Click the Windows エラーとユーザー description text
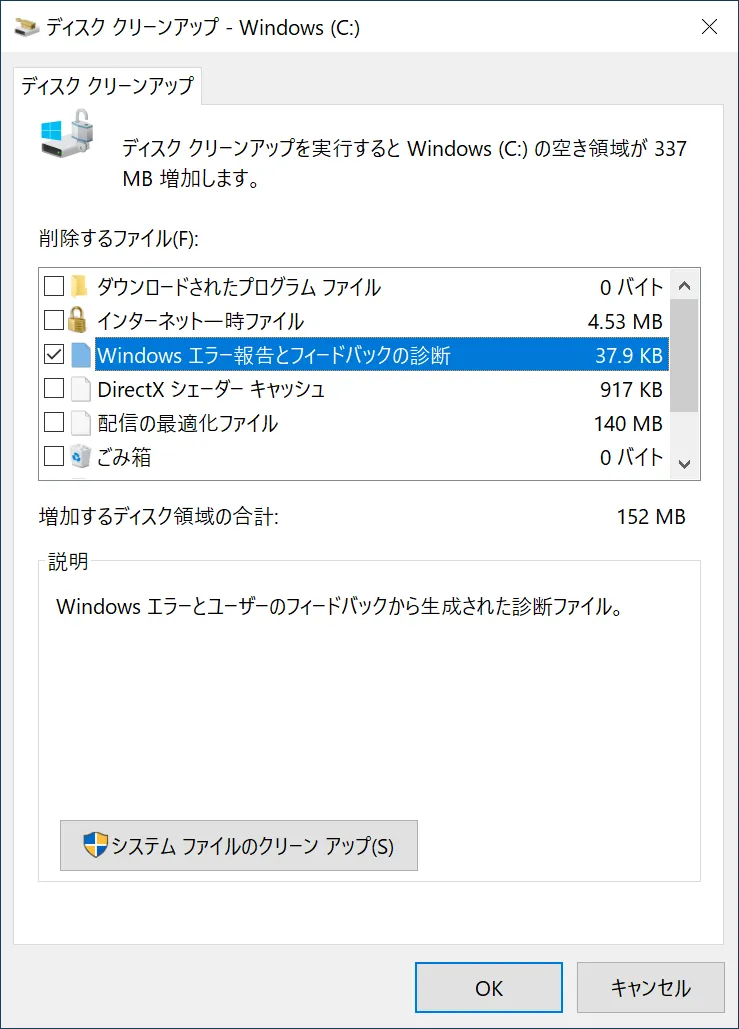The height and width of the screenshot is (1029, 739). (x=339, y=606)
